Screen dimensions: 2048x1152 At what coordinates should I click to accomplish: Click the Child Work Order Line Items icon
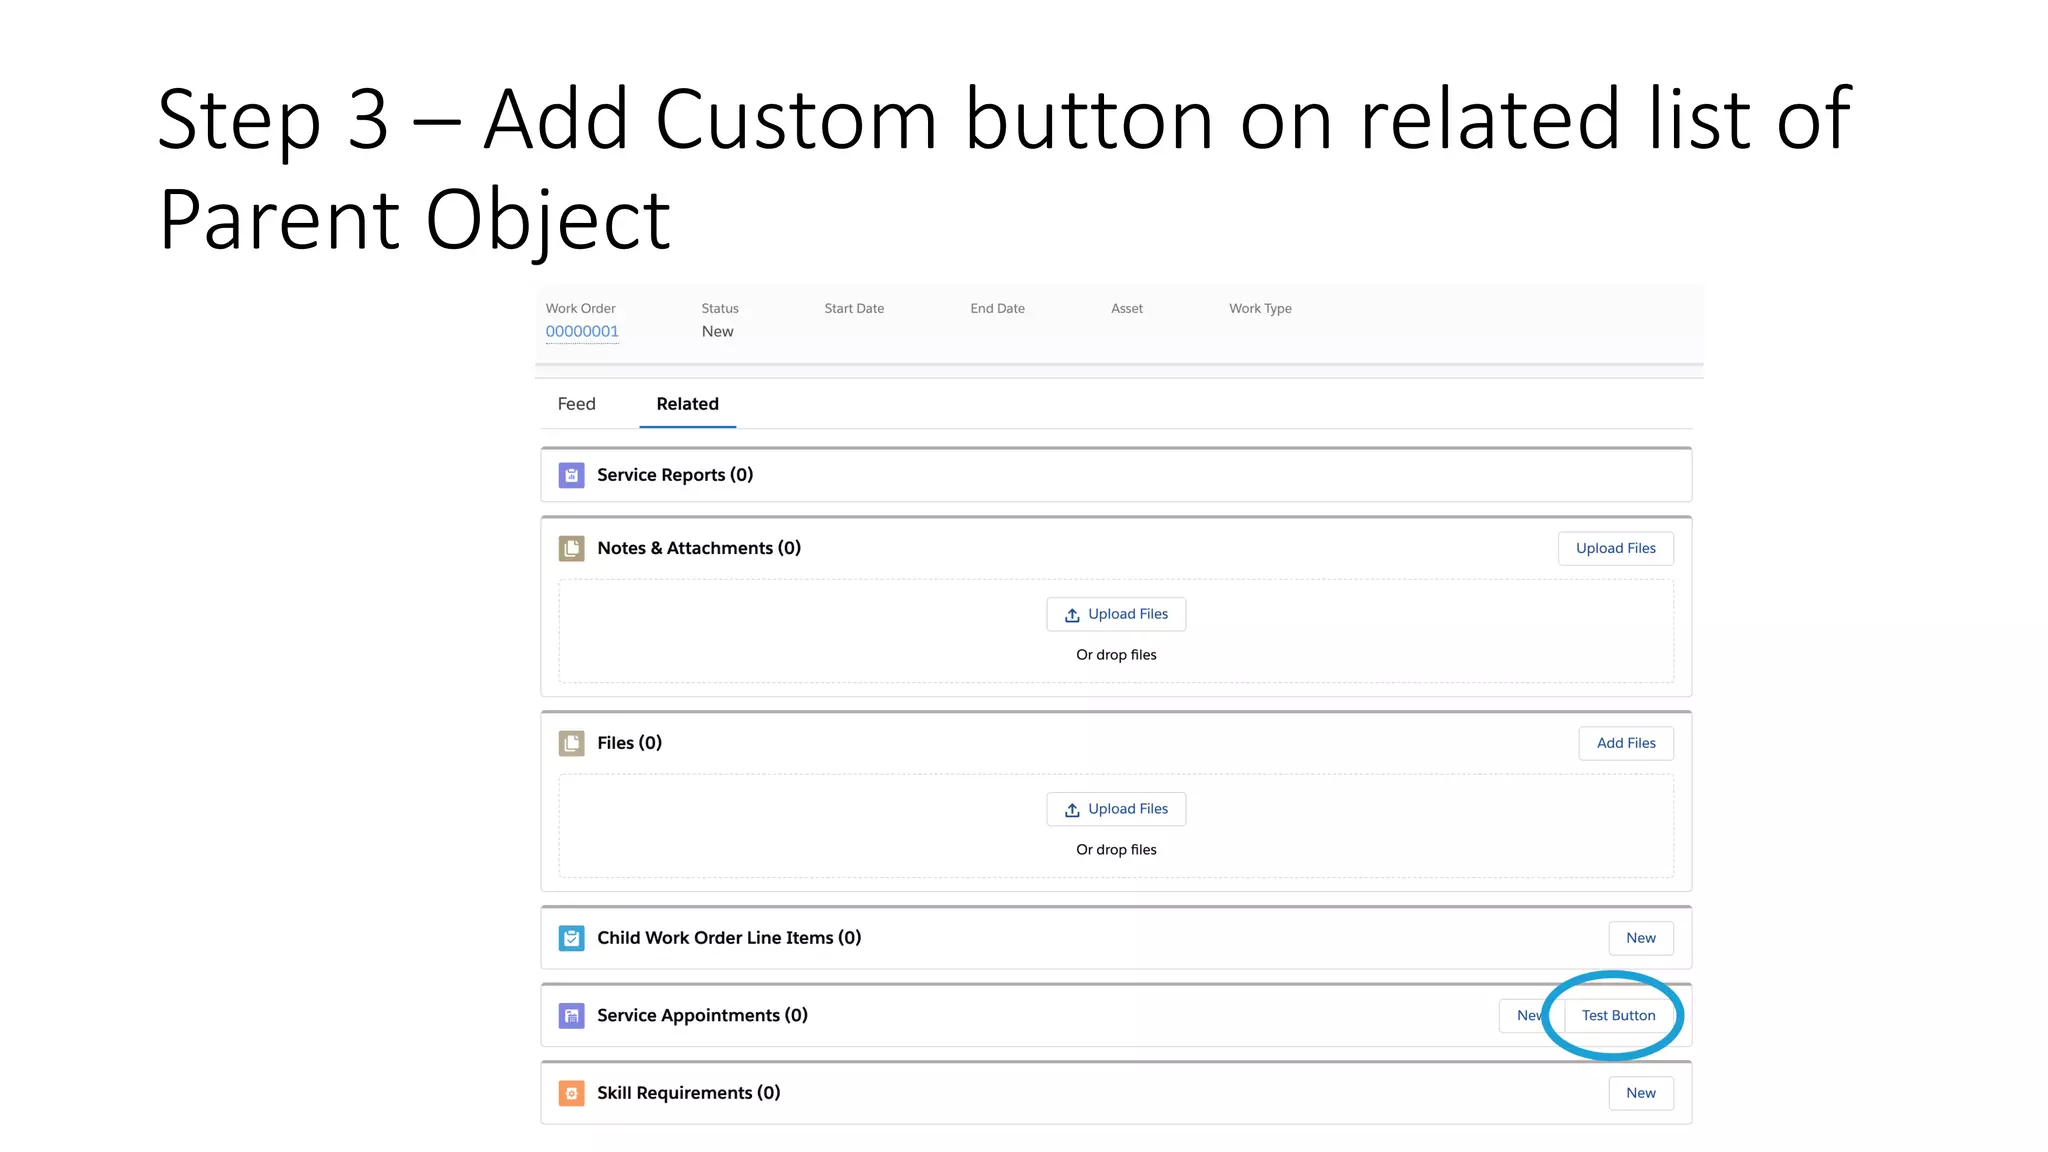click(571, 938)
